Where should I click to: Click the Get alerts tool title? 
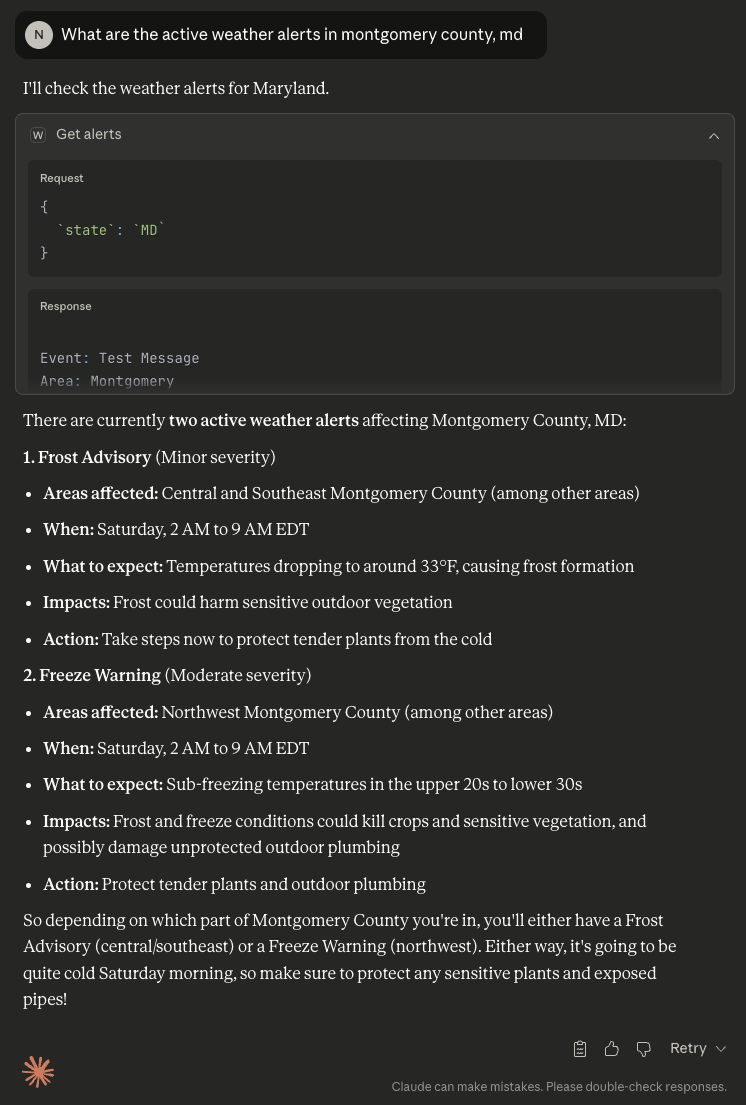(x=89, y=135)
